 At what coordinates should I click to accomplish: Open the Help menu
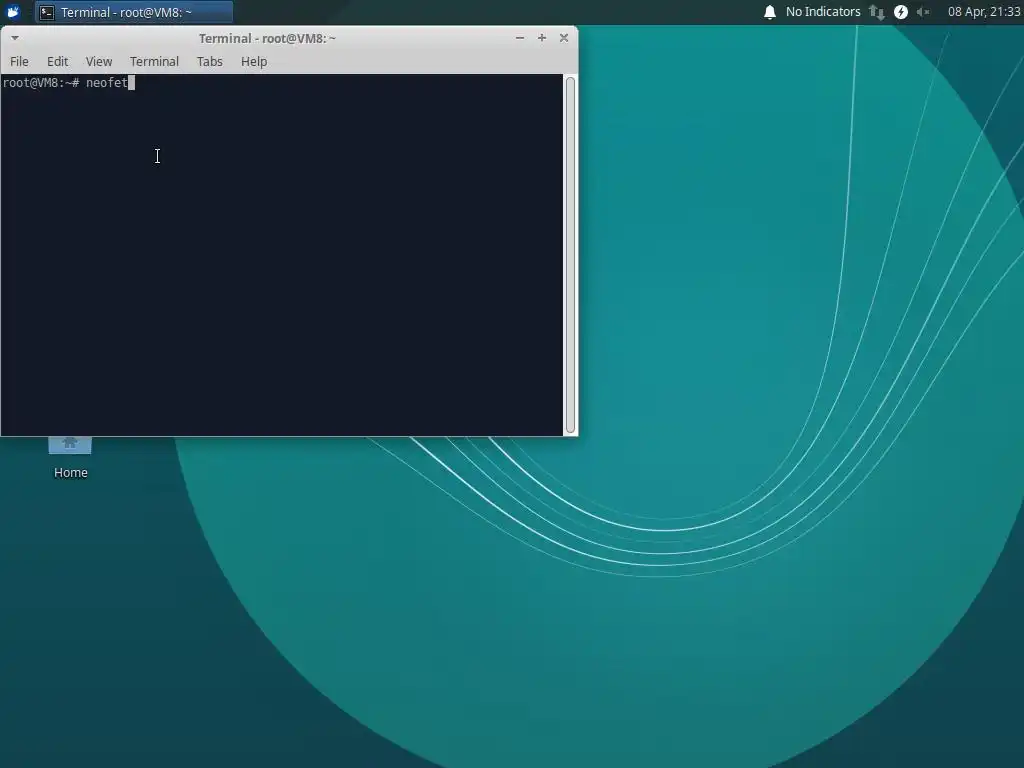pos(254,61)
